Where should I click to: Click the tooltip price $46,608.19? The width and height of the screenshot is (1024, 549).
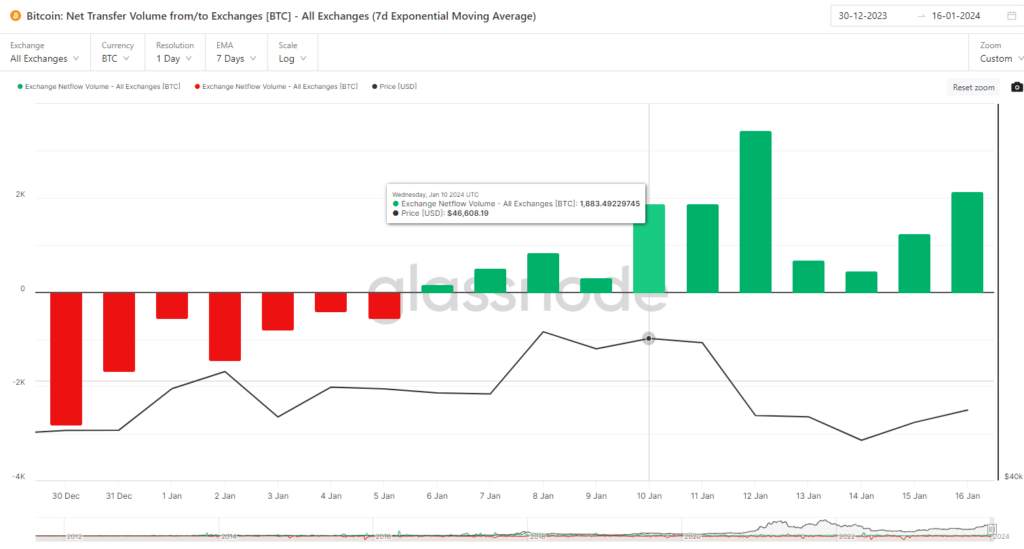click(468, 213)
